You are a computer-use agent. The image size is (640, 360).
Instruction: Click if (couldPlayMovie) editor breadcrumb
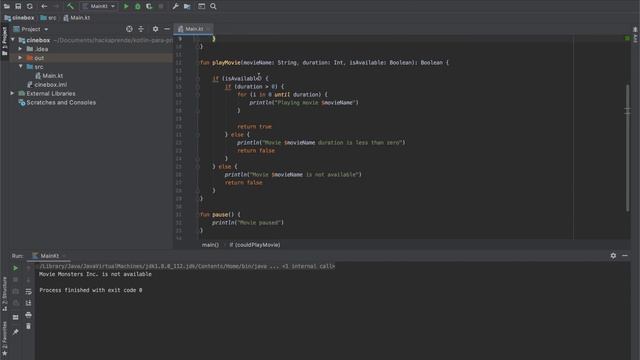(255, 245)
